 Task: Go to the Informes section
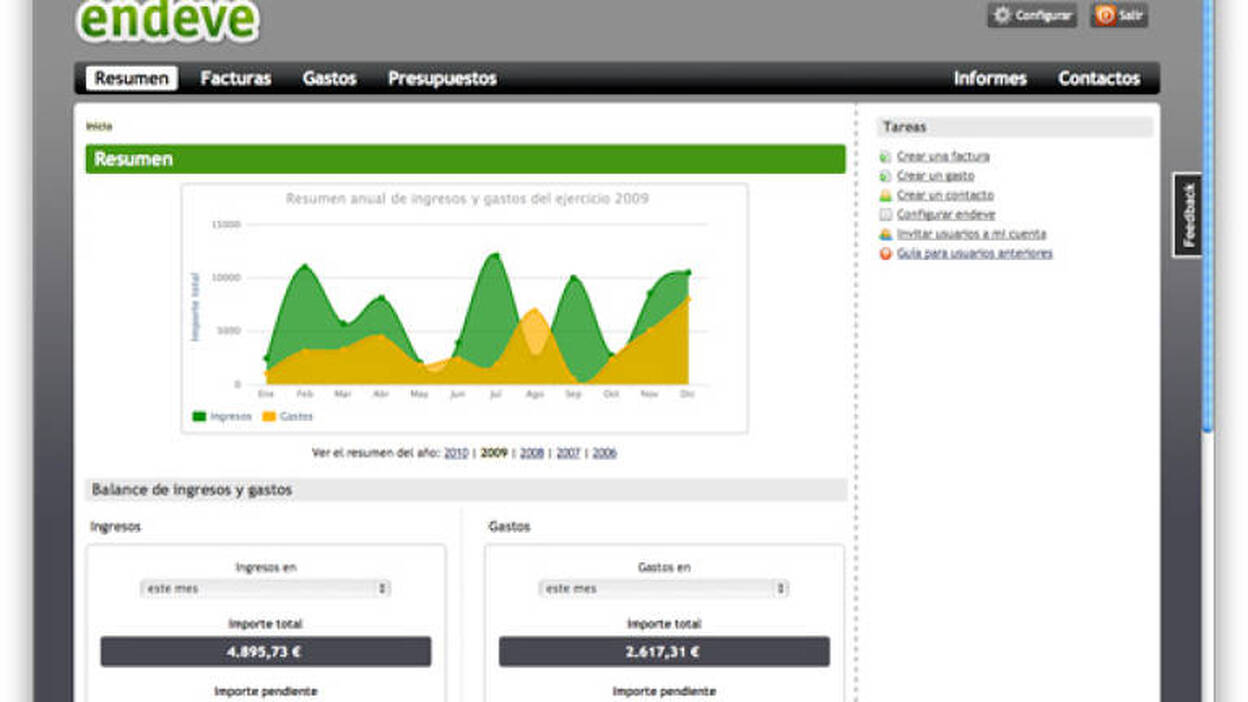990,79
